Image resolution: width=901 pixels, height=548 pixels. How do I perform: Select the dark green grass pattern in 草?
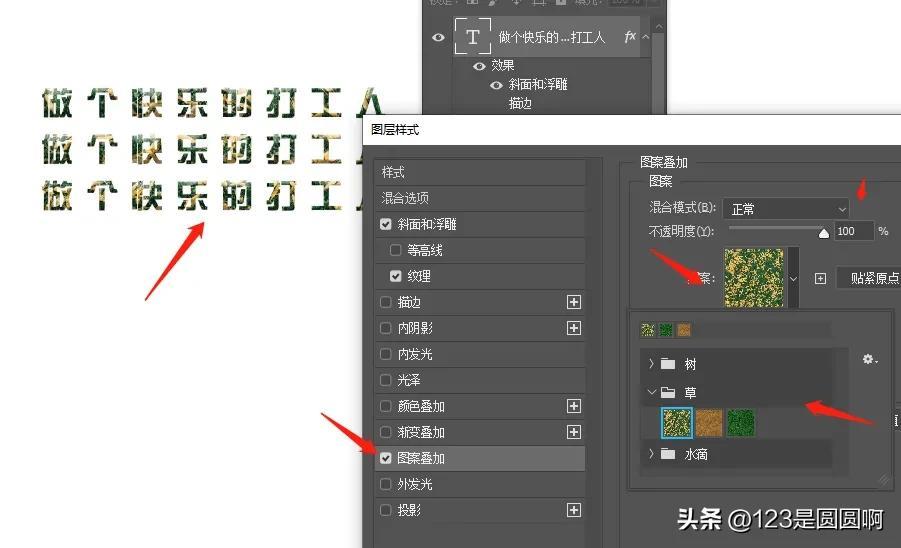pyautogui.click(x=740, y=423)
